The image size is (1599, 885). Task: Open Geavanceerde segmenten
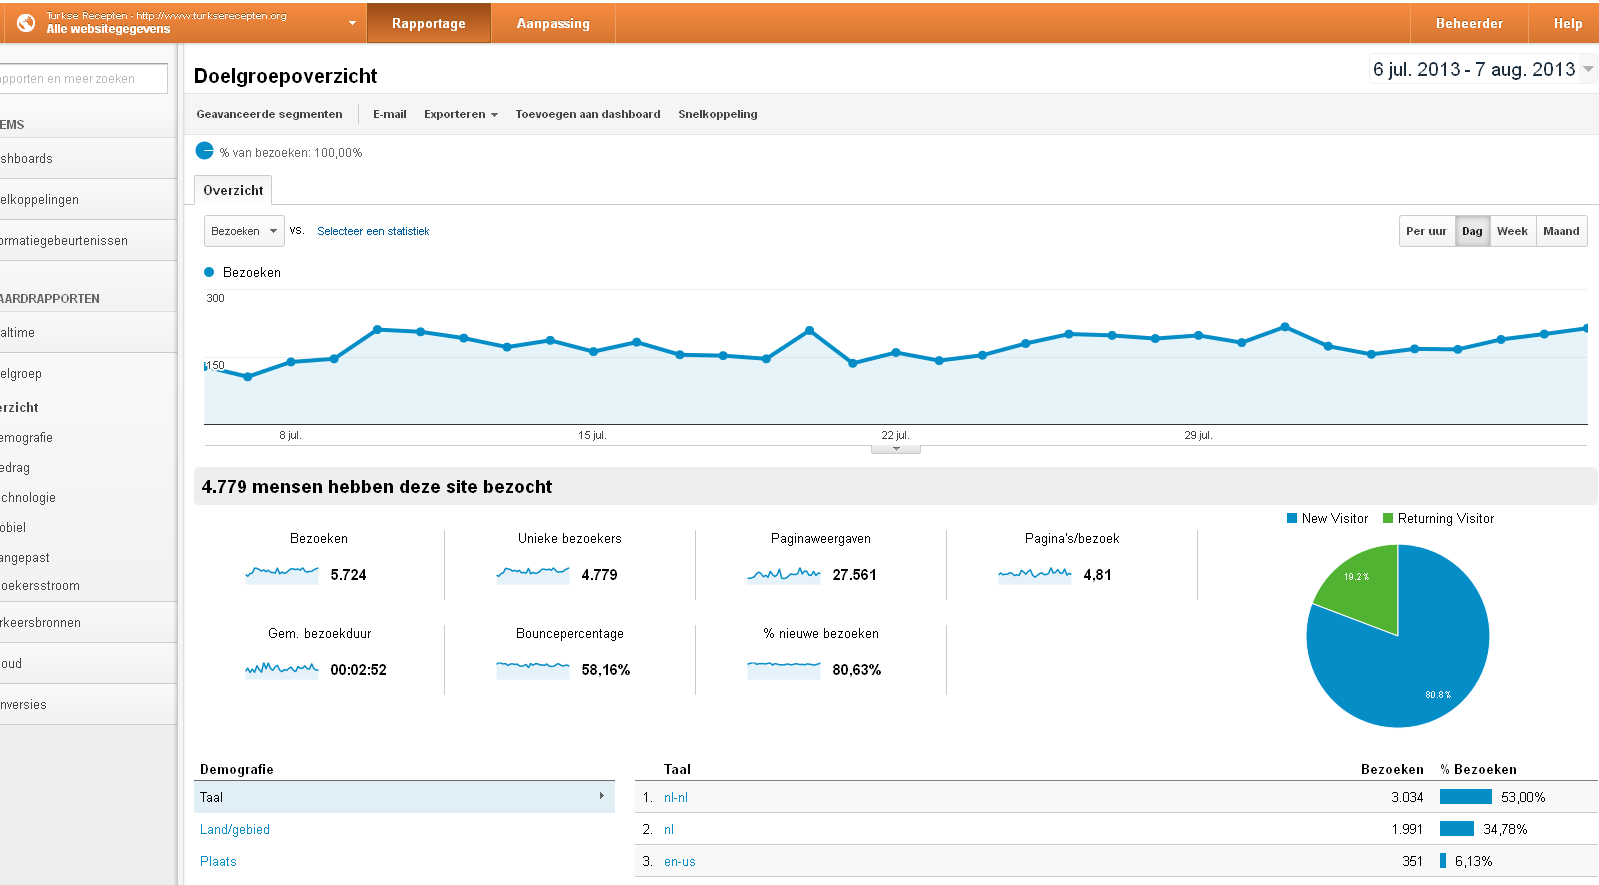pos(269,114)
